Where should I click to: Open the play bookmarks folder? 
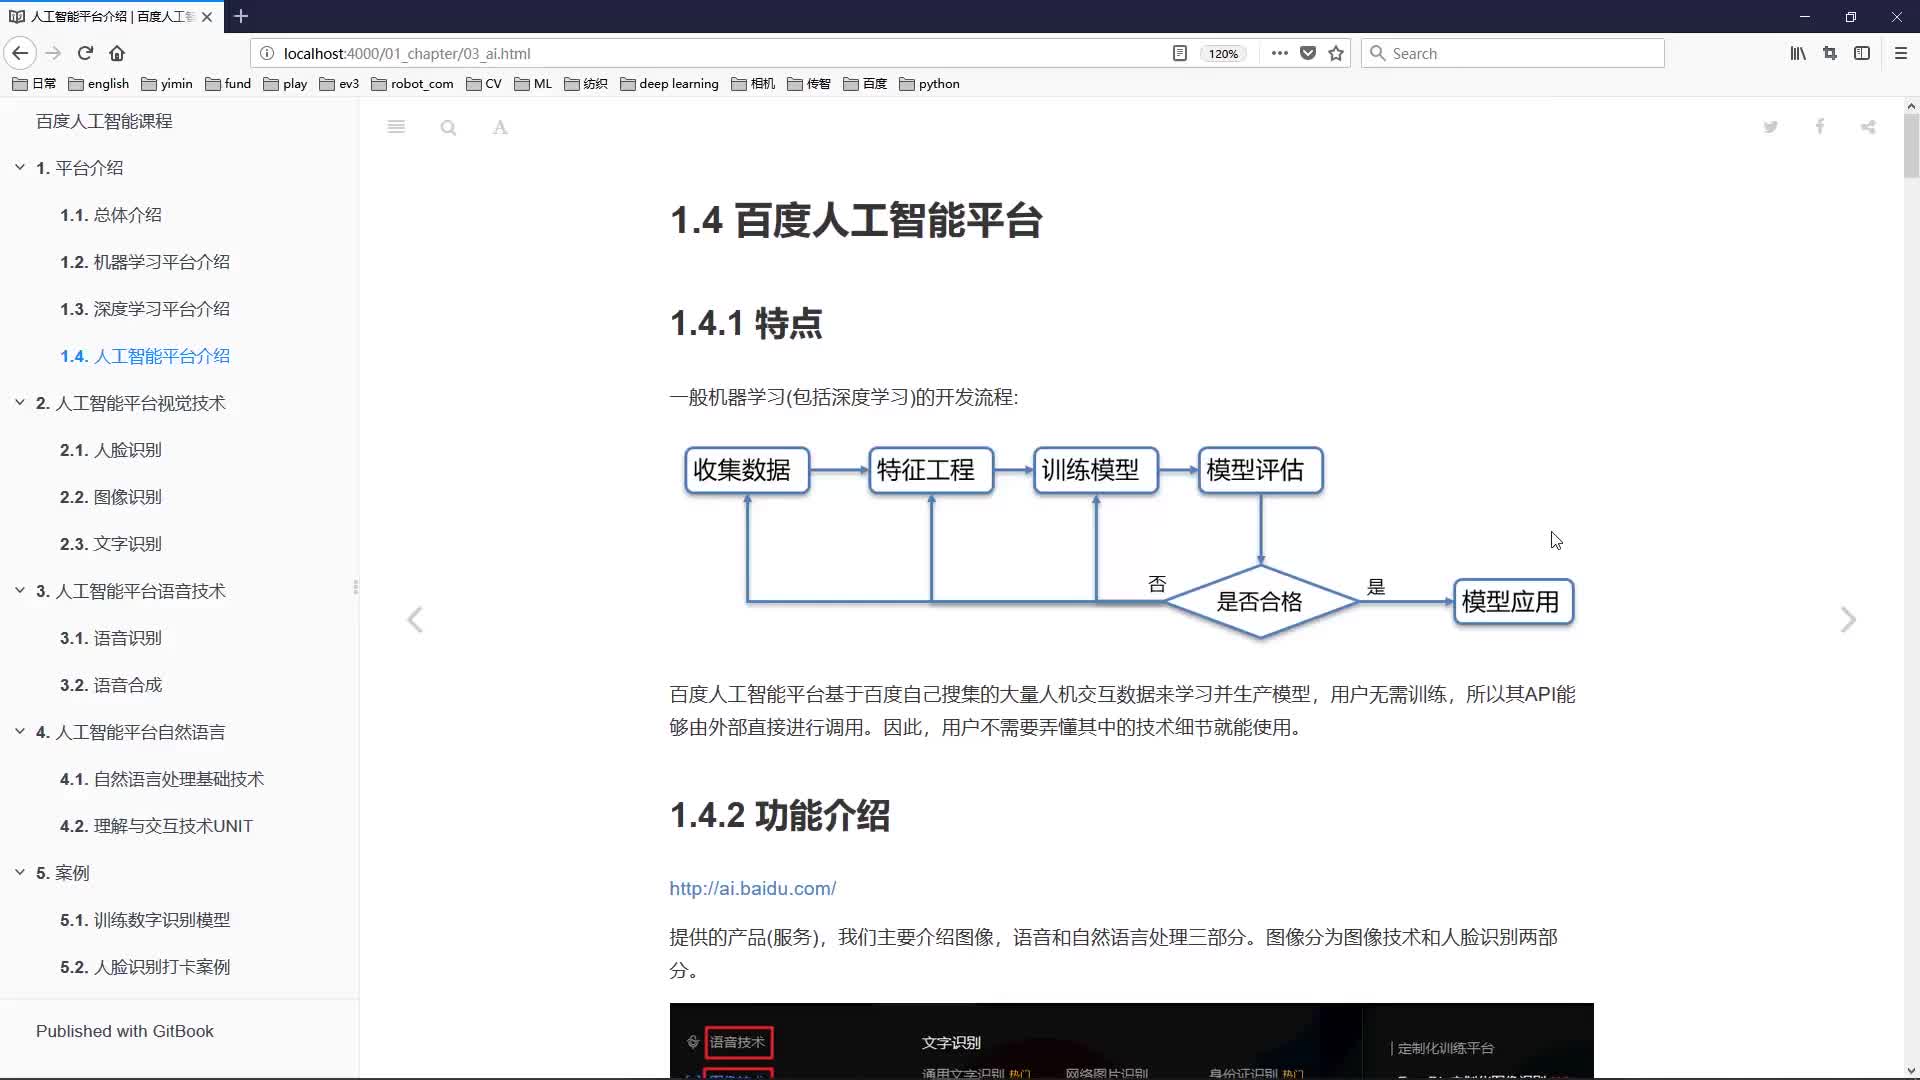point(285,84)
